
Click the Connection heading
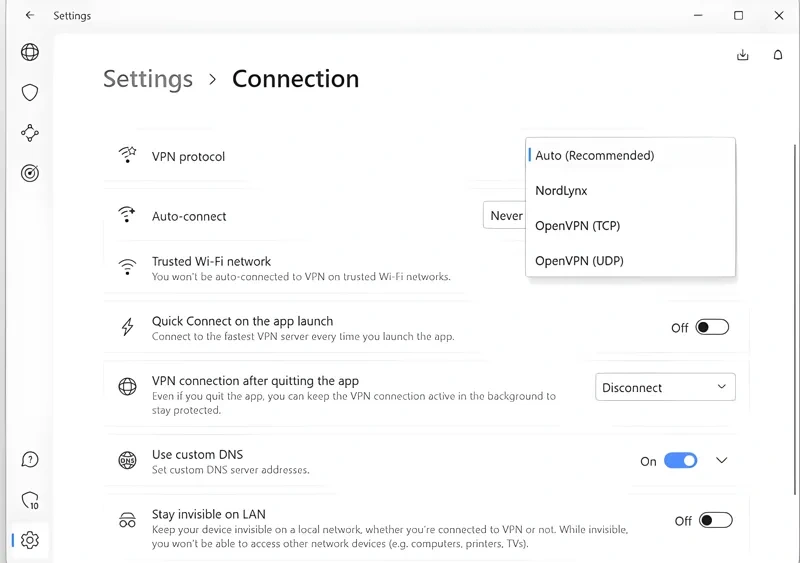click(x=295, y=79)
